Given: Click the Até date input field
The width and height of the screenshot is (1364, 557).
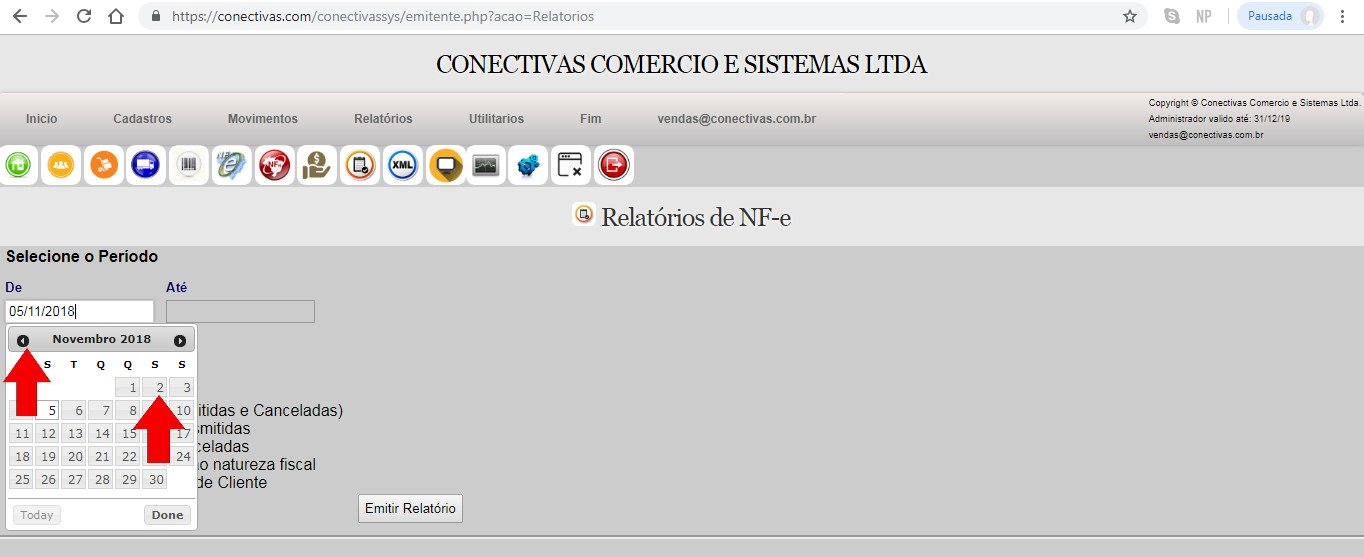Looking at the screenshot, I should click(x=240, y=312).
